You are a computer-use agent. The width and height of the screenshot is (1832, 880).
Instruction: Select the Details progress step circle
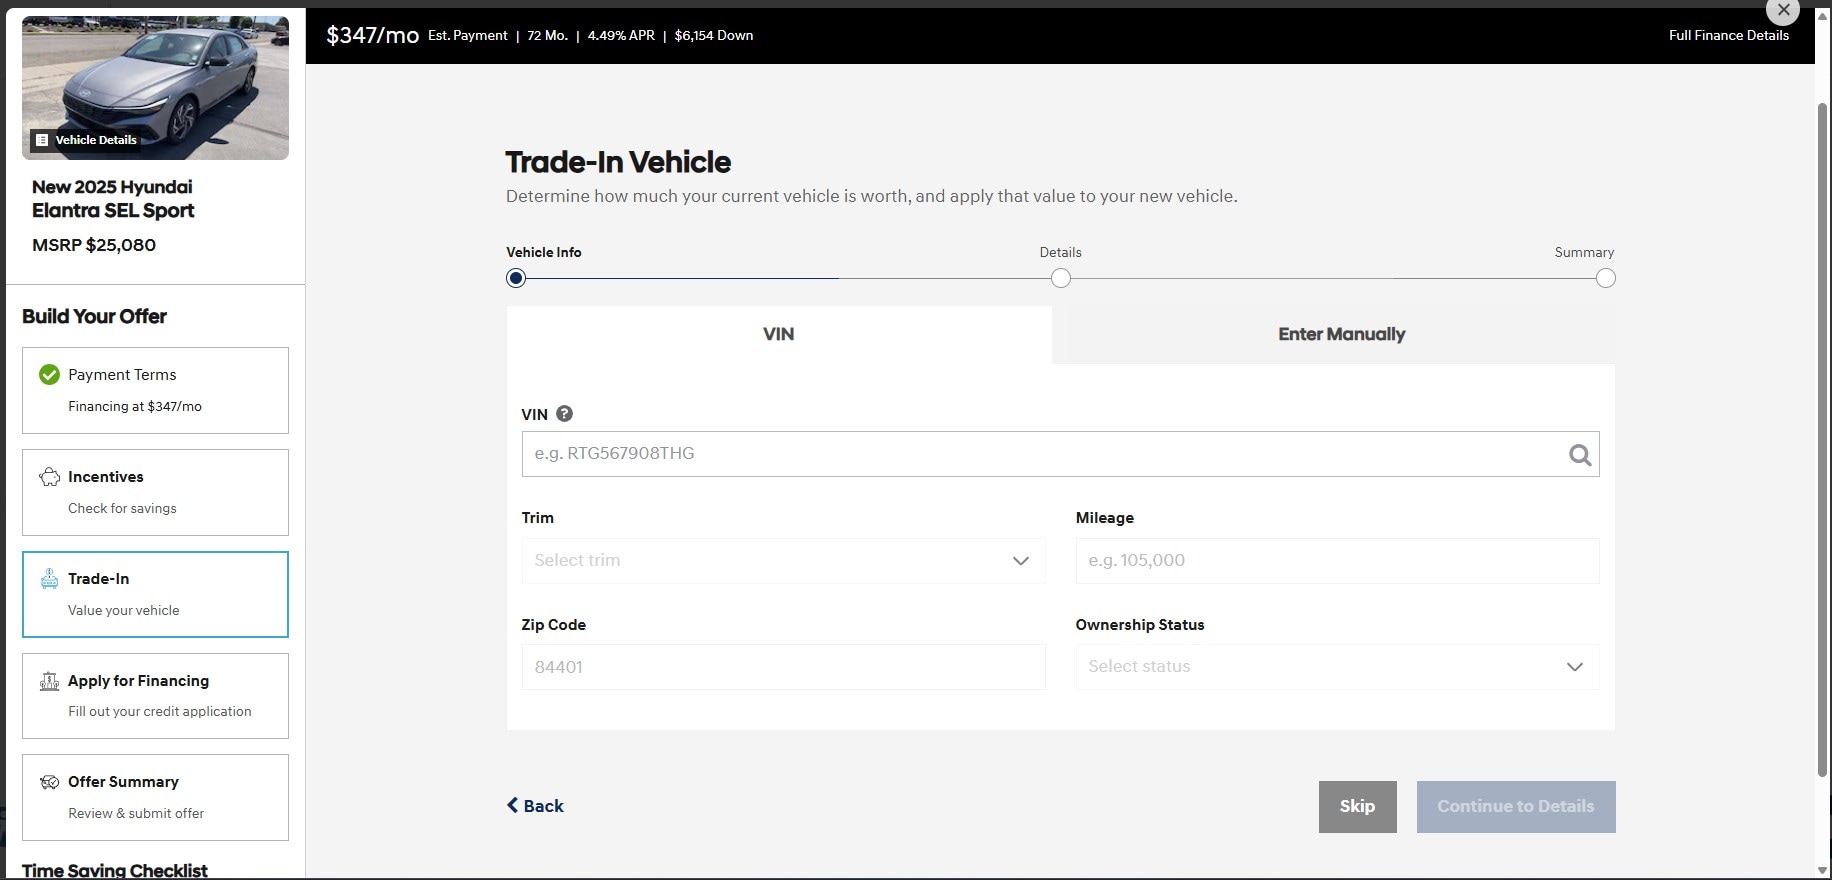click(1061, 278)
